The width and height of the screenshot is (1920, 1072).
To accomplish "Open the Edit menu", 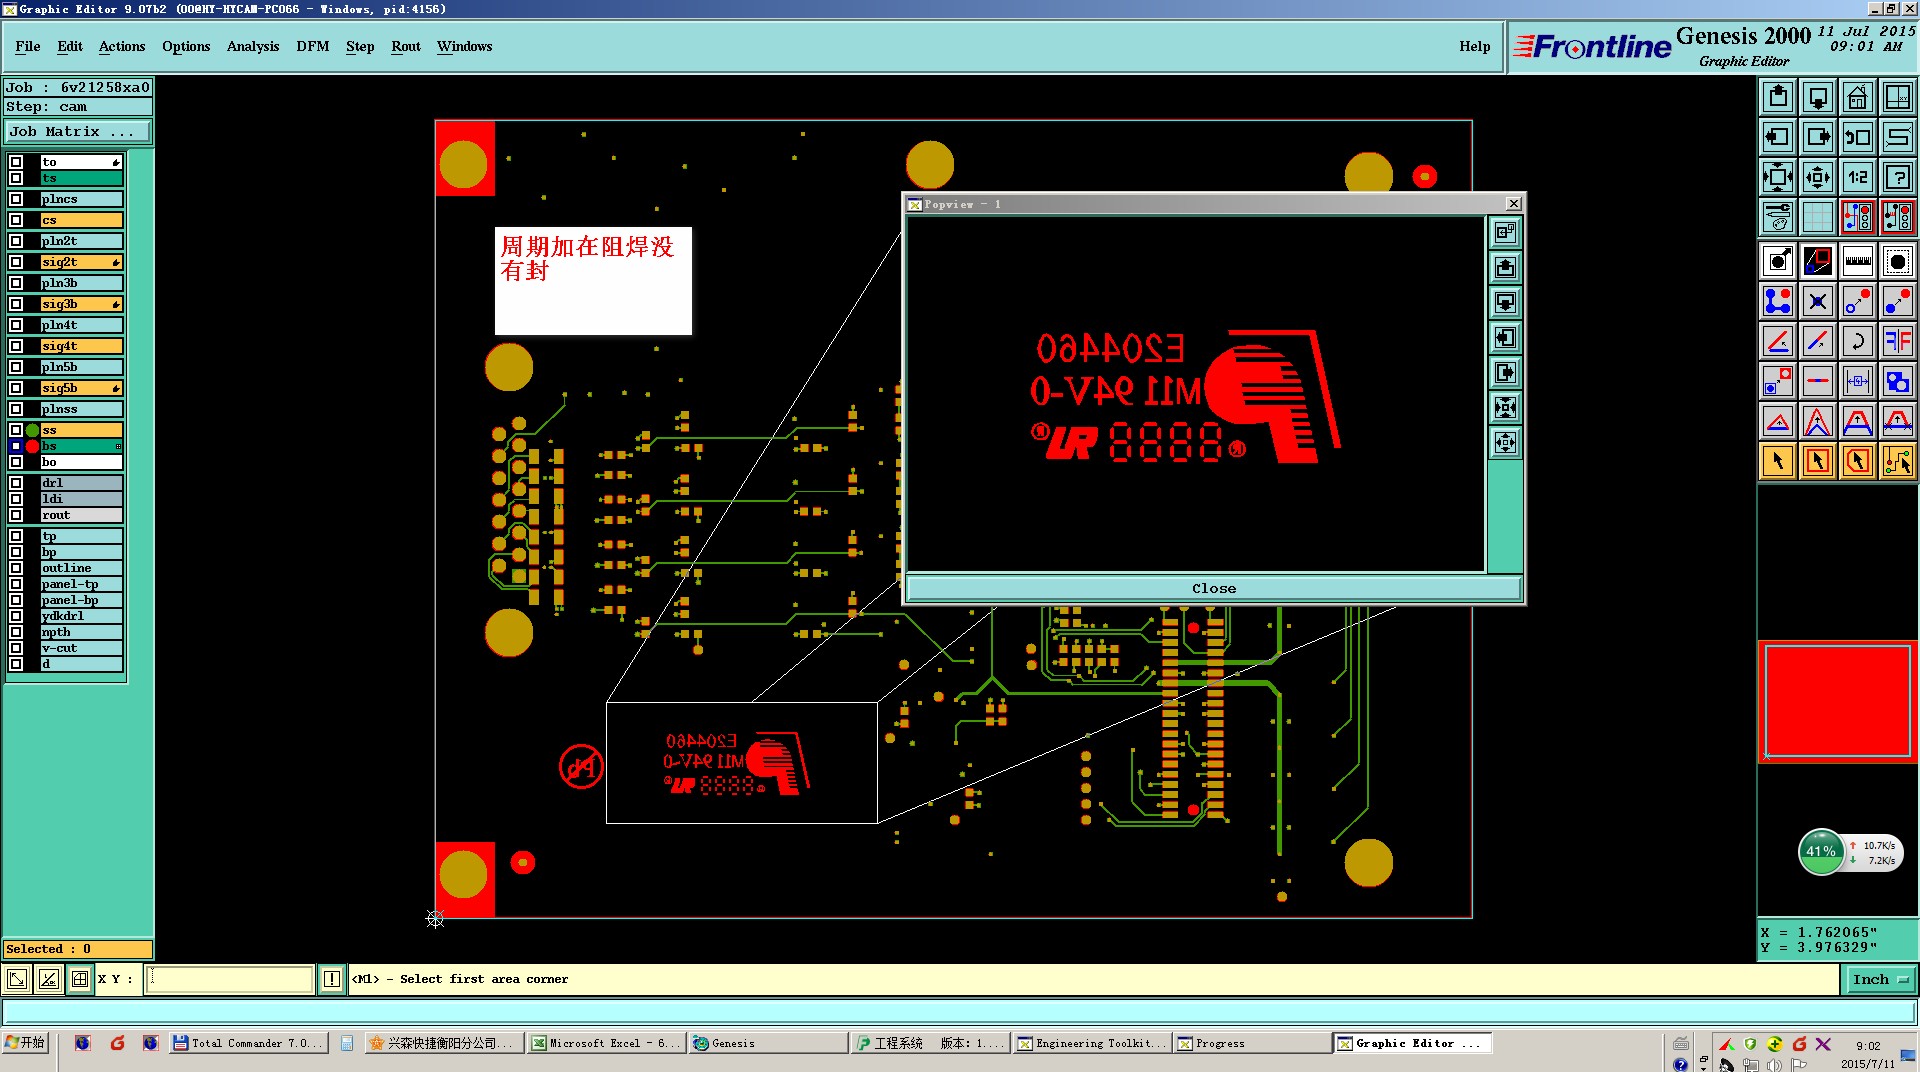I will pos(70,46).
